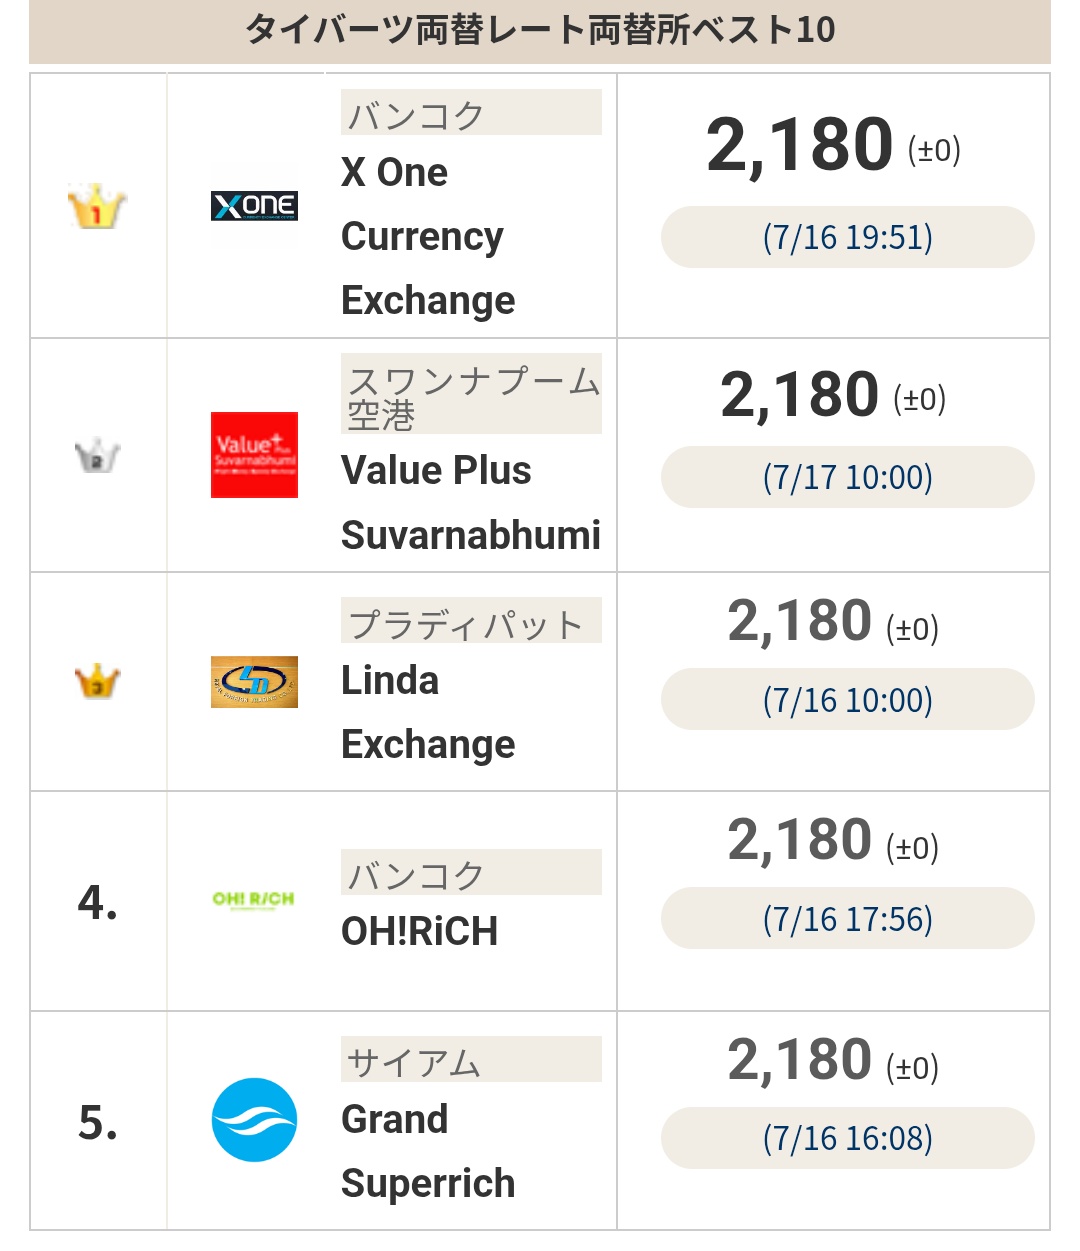
Task: Click the 7/17 10:00 timestamp pill
Action: pos(848,477)
